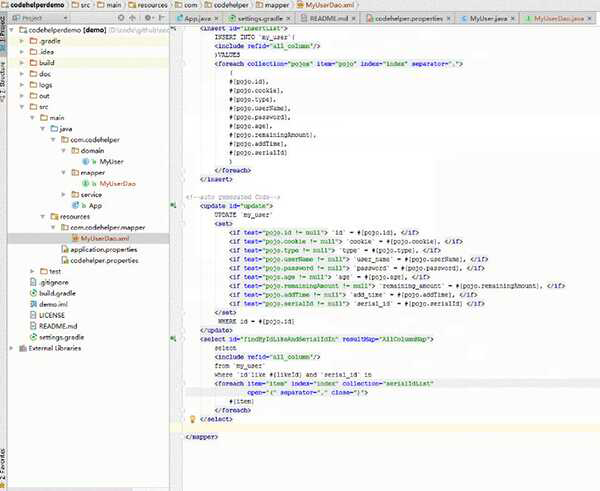The height and width of the screenshot is (491, 600).
Task: Switch to the codehelper.properties editor tab
Action: 411,18
